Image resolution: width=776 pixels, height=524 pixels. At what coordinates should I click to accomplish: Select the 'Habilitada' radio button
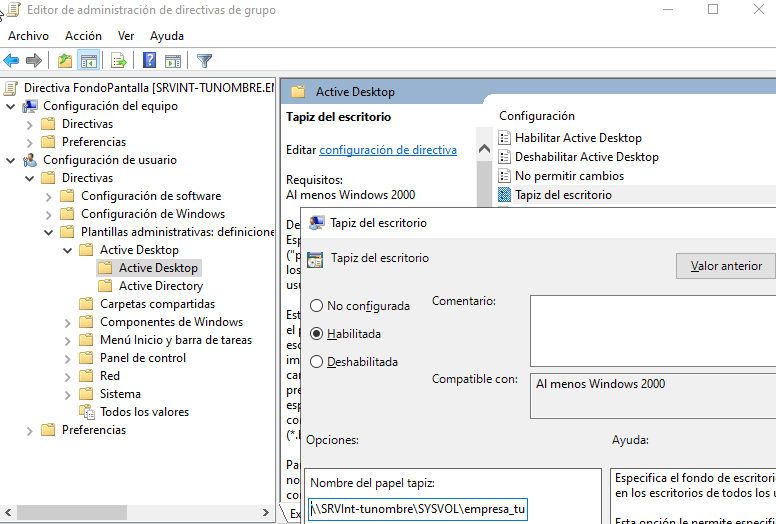click(x=317, y=334)
